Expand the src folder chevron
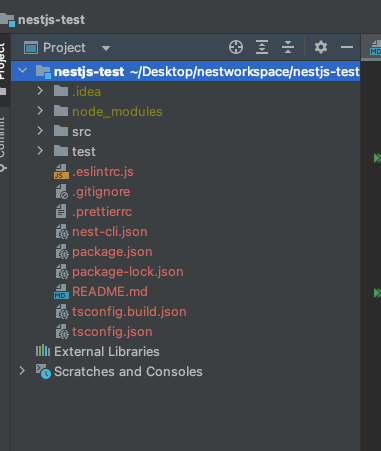 pyautogui.click(x=40, y=131)
